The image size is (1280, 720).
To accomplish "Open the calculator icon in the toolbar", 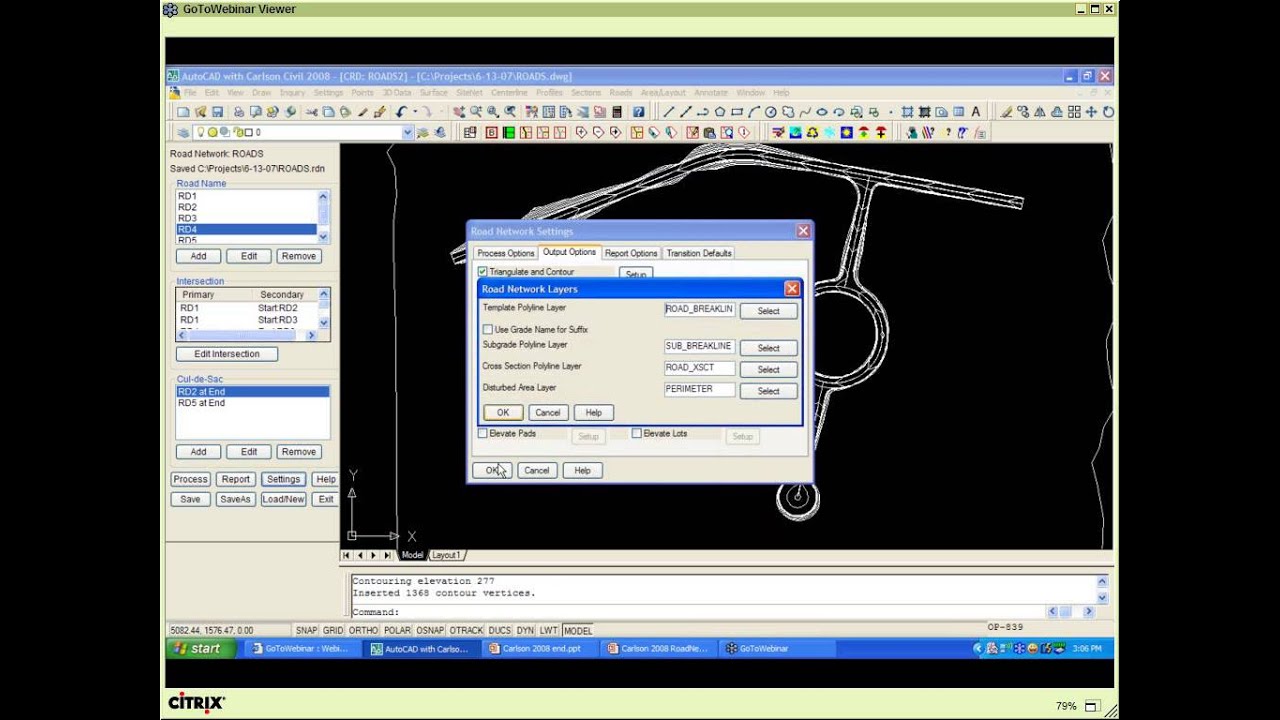I will click(617, 112).
